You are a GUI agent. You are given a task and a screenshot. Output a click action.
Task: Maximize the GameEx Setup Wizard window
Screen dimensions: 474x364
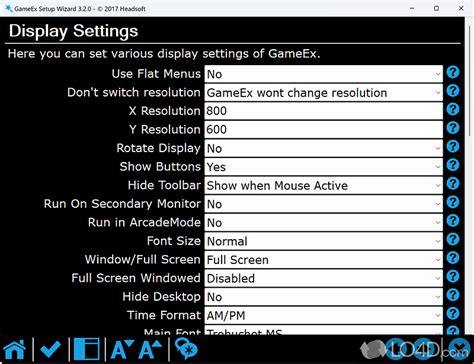436,8
